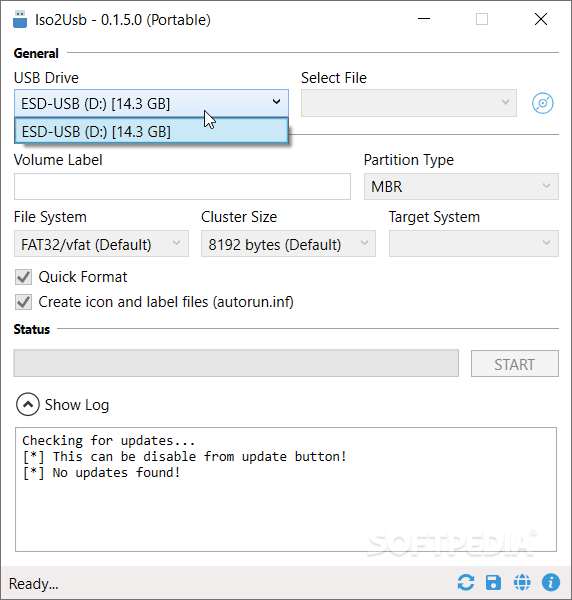
Task: Open the Cluster Size 8192 bytes dropdown
Action: [x=288, y=244]
